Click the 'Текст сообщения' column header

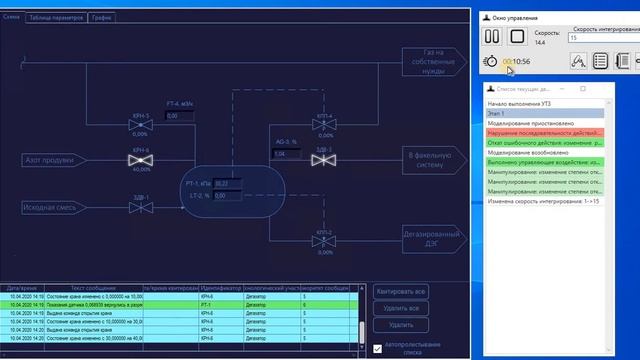(x=93, y=288)
